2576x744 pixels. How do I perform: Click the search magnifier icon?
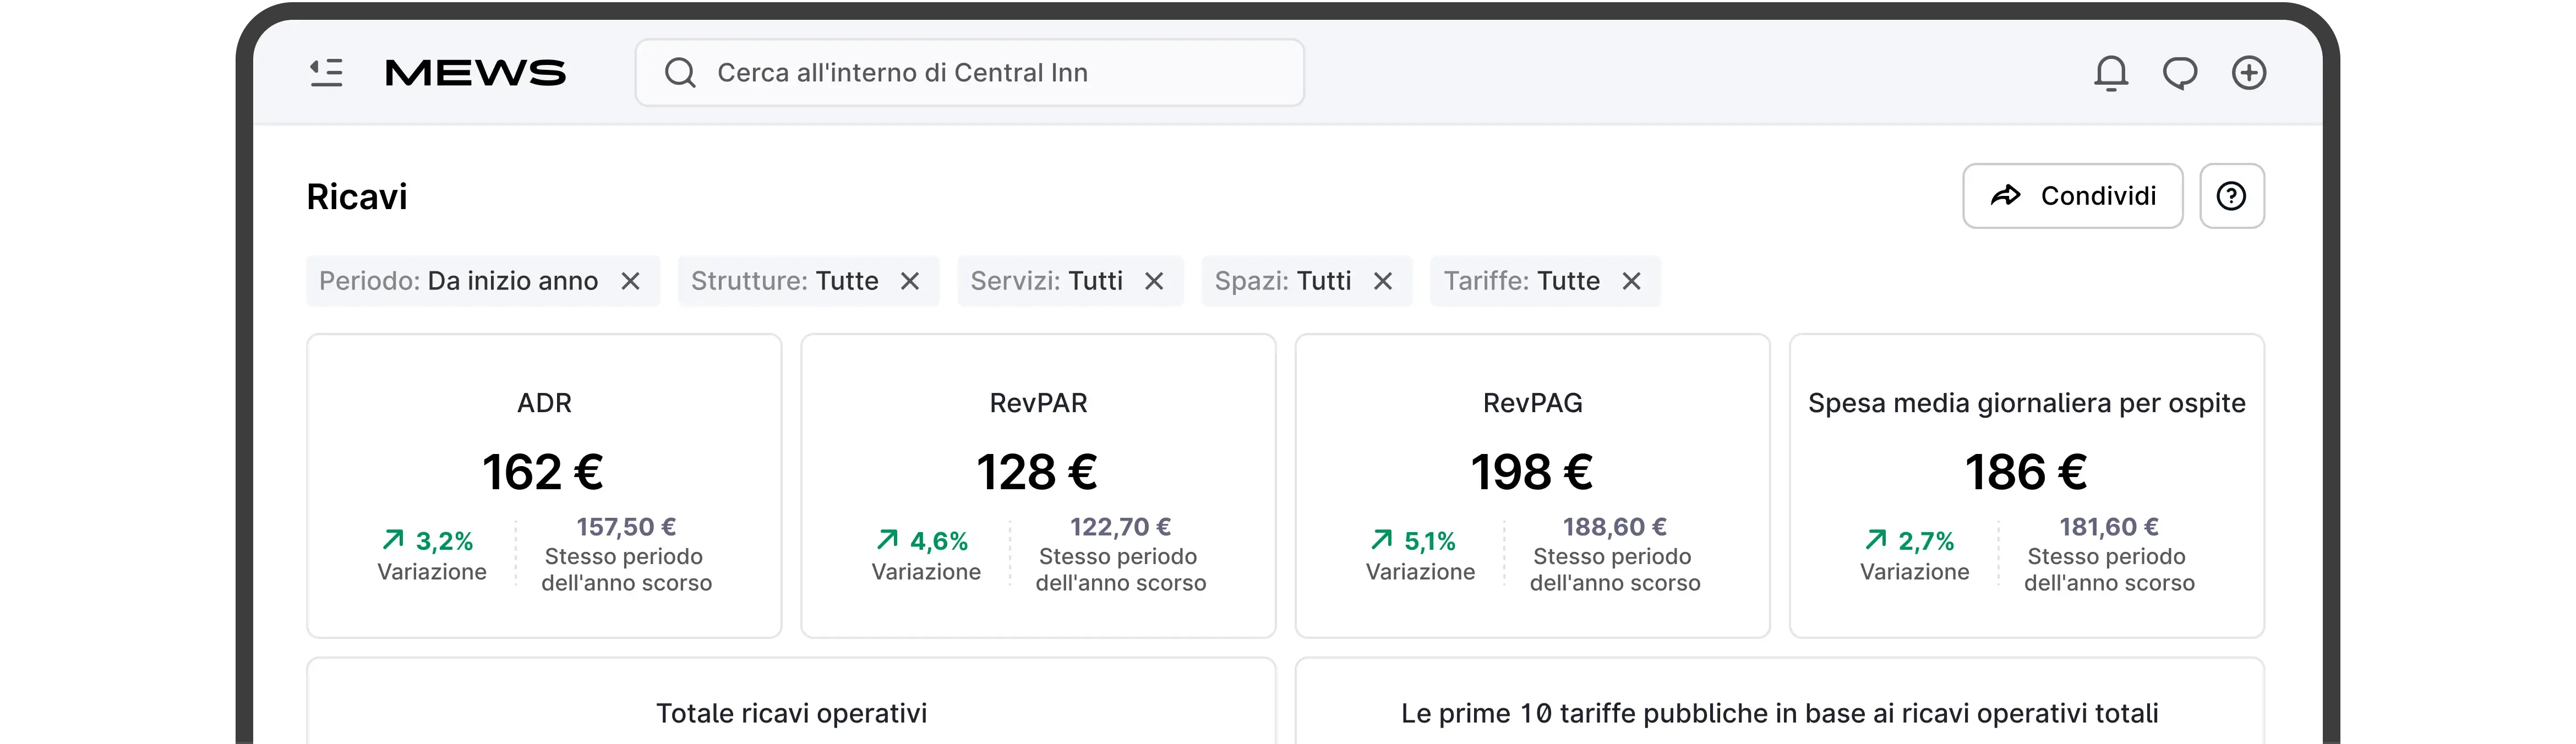pyautogui.click(x=680, y=73)
